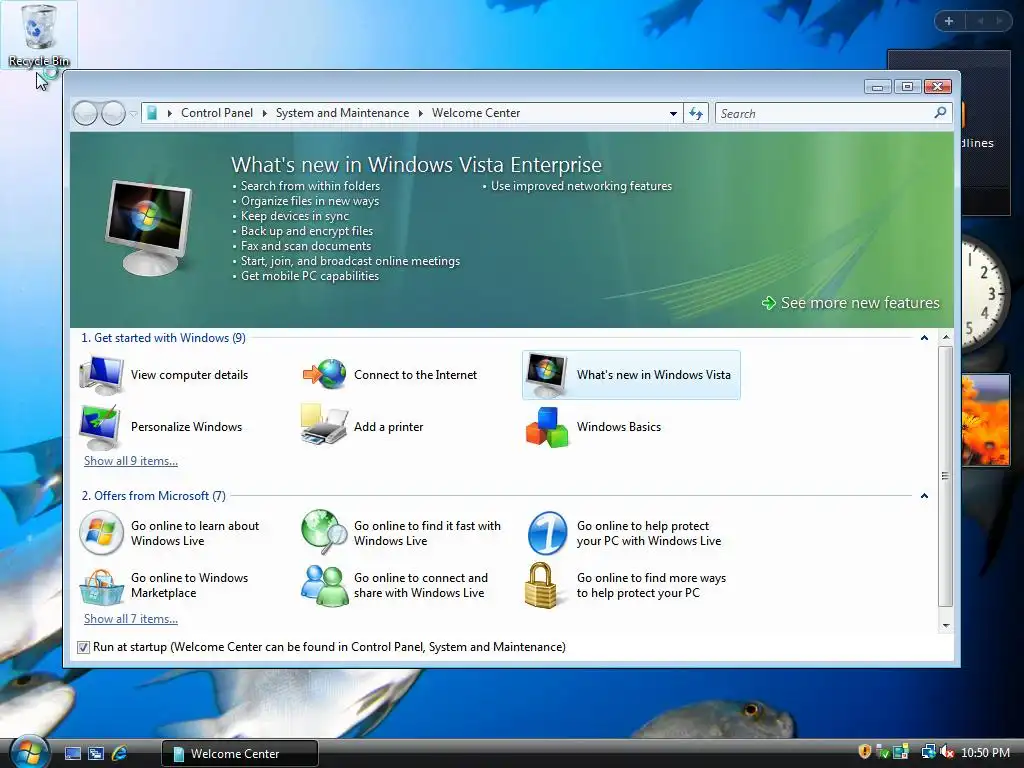Screen dimensions: 1024x768
Task: Click the Windows Start orb
Action: point(29,753)
